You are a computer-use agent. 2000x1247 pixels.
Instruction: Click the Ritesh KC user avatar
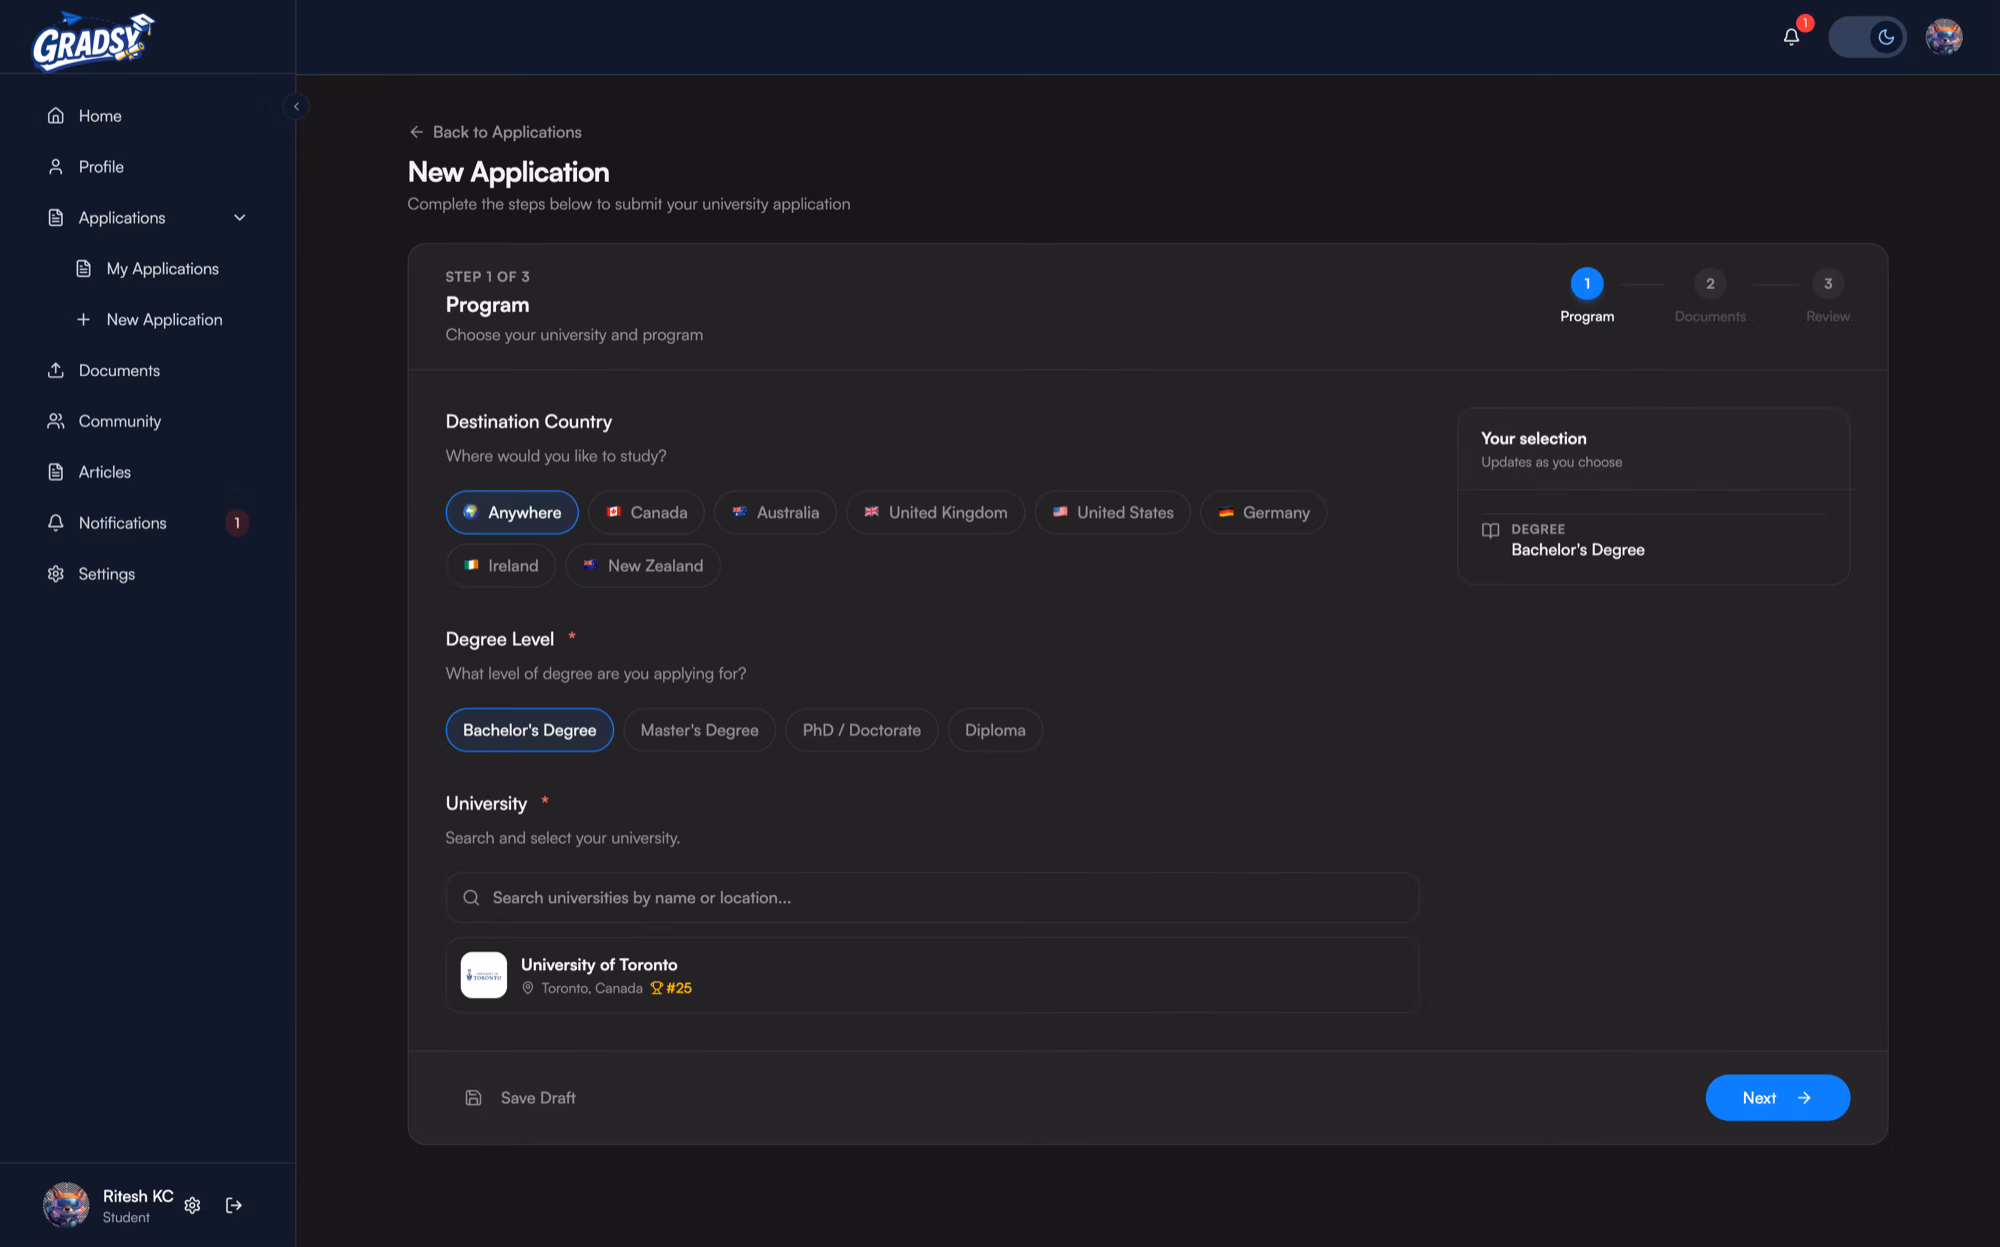[66, 1205]
